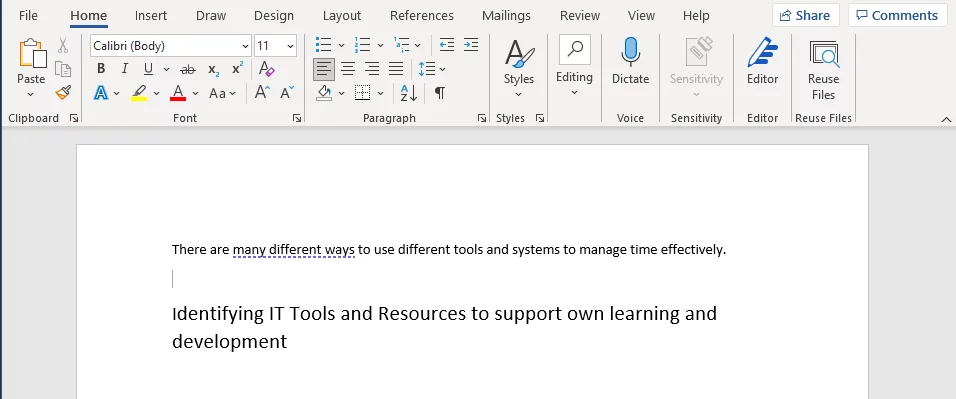The height and width of the screenshot is (399, 956).
Task: Open the Reuse Files pane
Action: [x=823, y=69]
